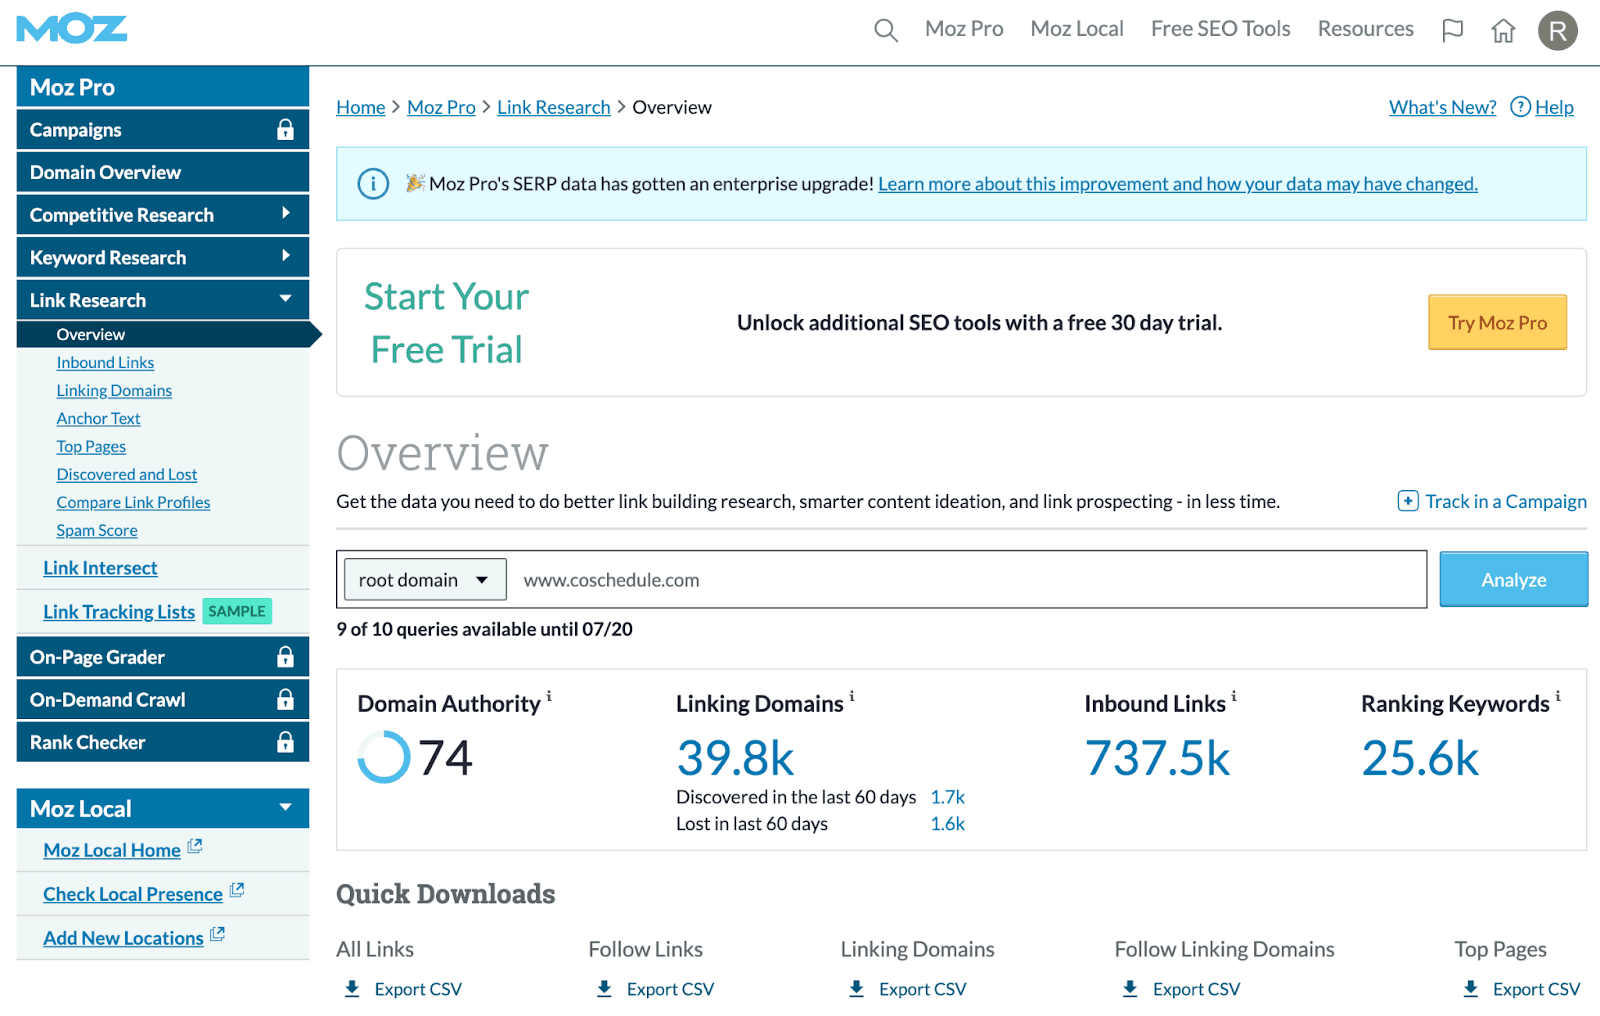Select Spam Score in the sidebar

coord(96,530)
